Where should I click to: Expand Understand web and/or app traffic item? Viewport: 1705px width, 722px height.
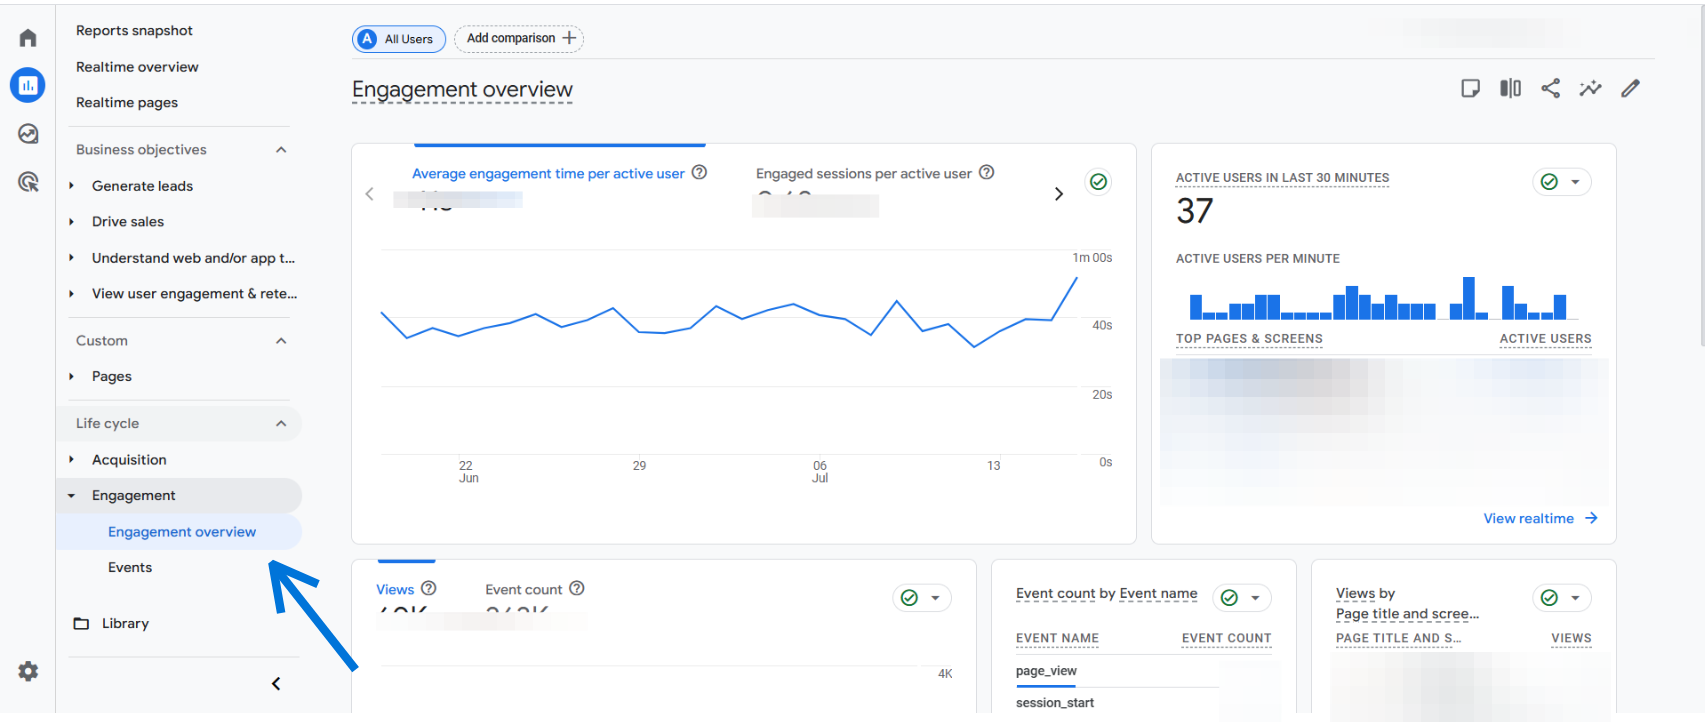pos(72,258)
